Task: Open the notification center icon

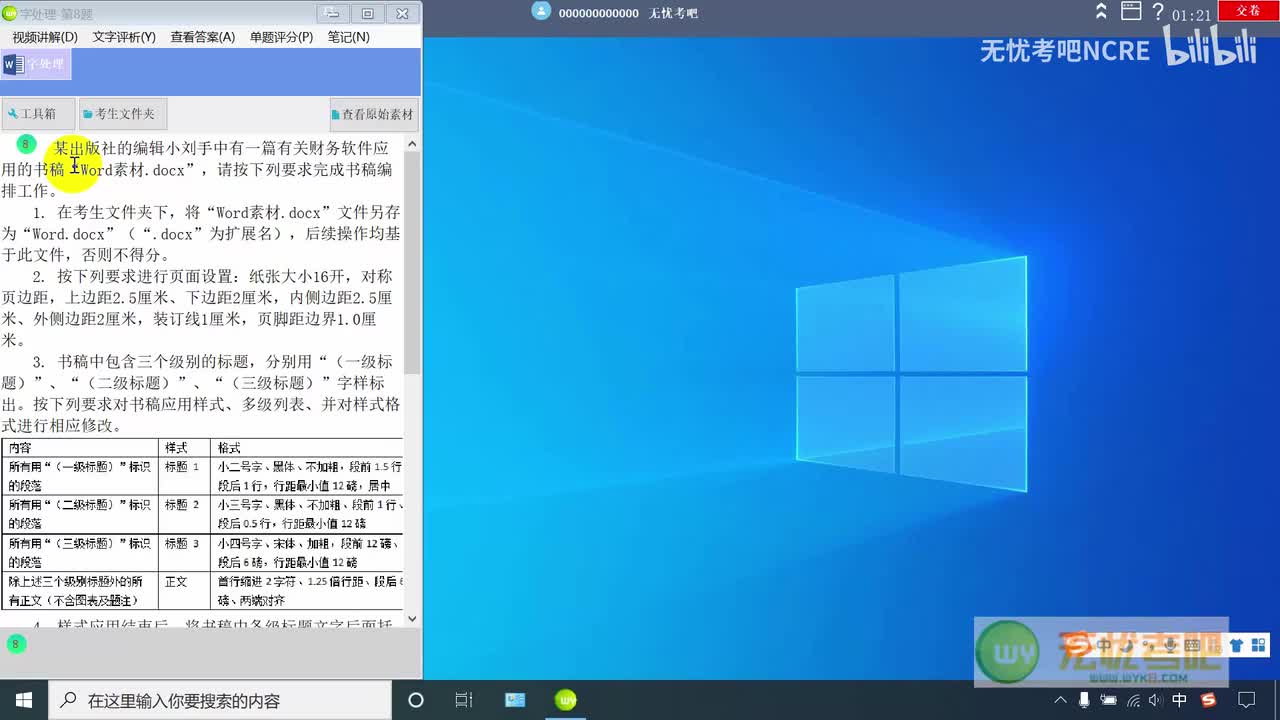Action: click(1247, 700)
